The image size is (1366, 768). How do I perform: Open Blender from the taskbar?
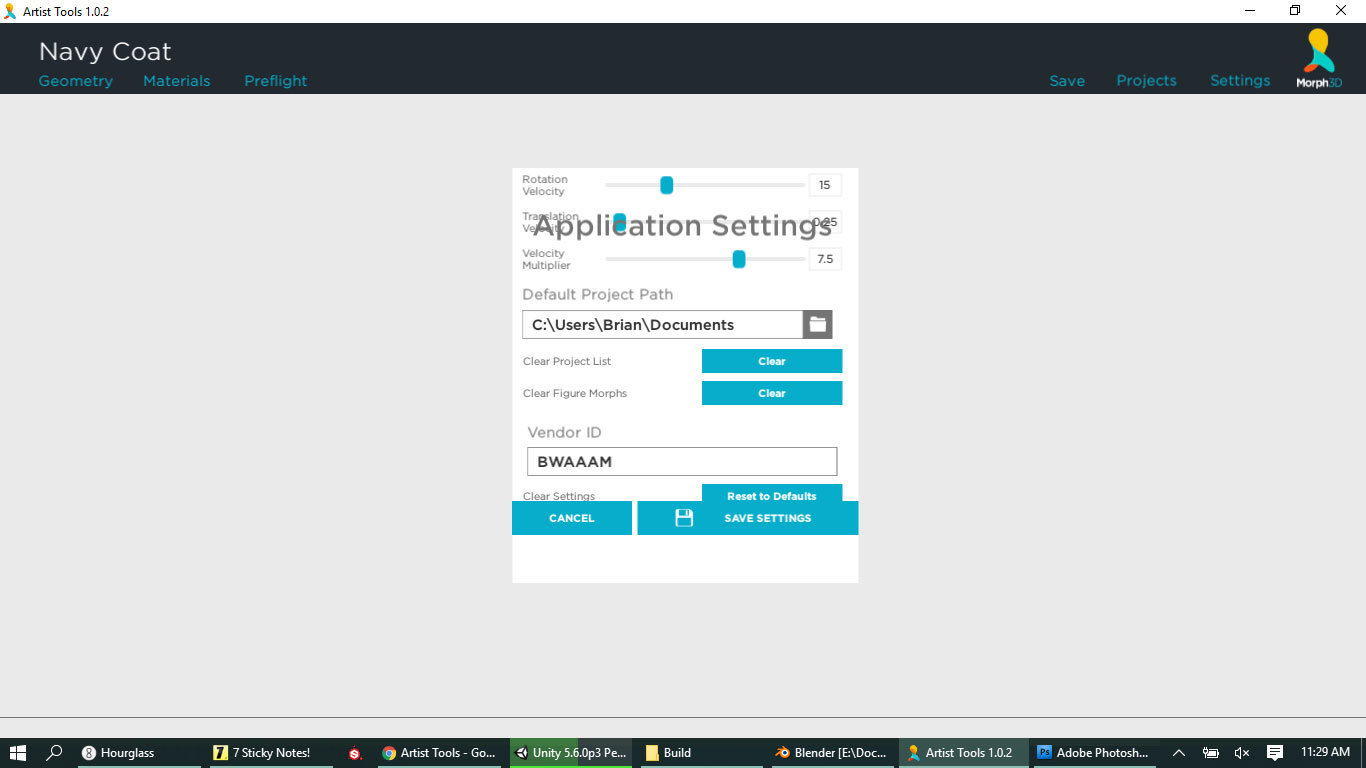click(831, 753)
